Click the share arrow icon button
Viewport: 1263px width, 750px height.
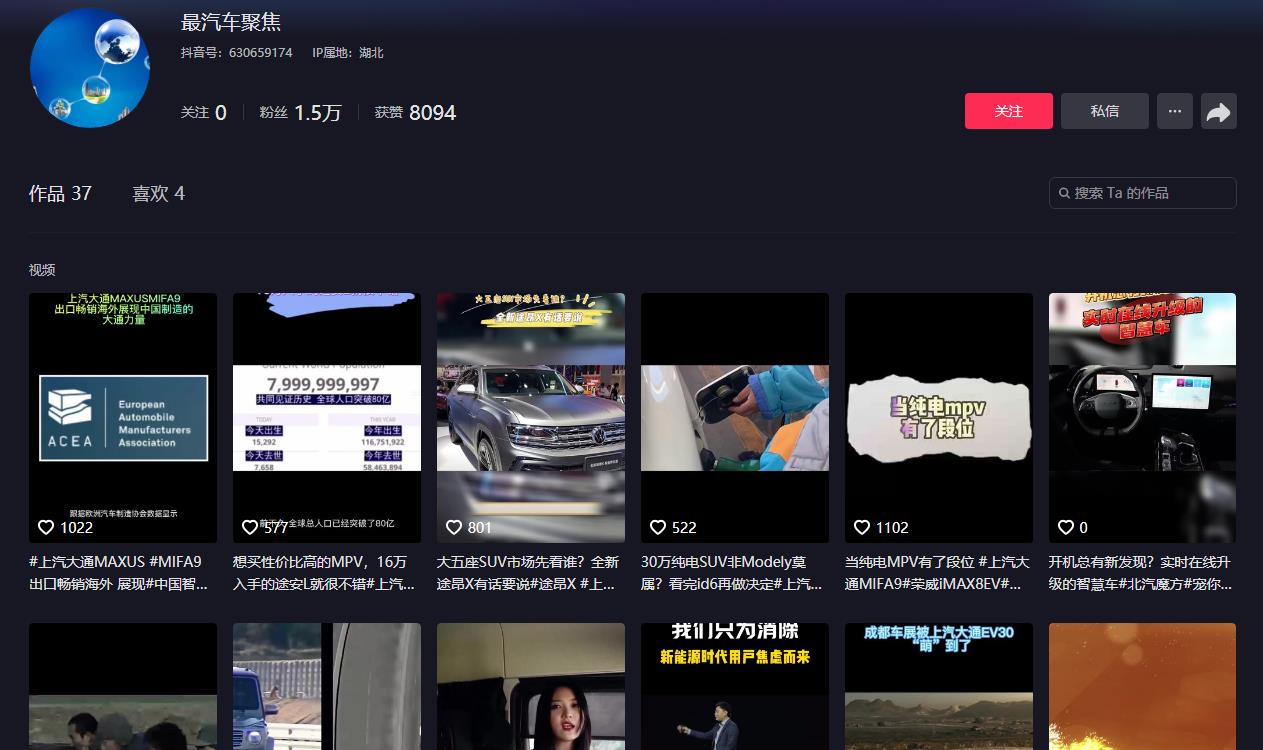coord(1218,111)
